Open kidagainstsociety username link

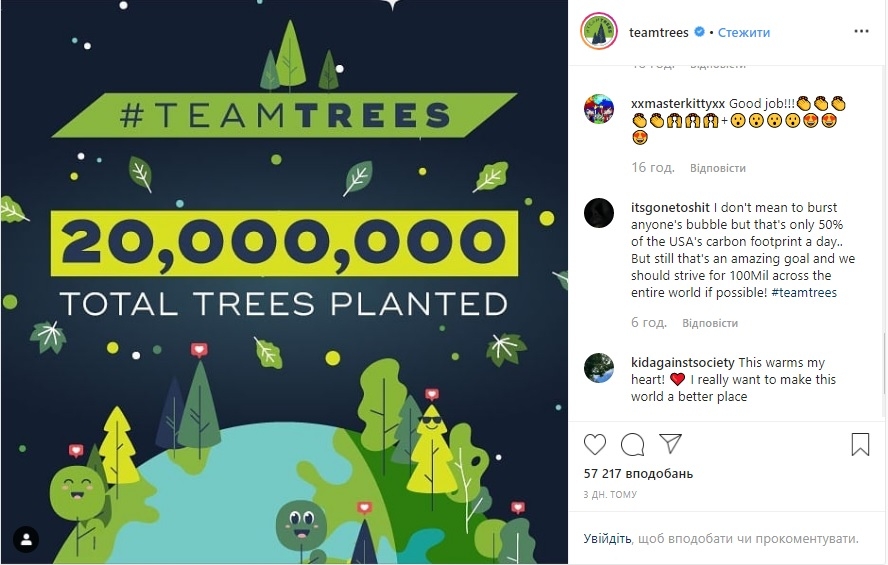click(683, 363)
